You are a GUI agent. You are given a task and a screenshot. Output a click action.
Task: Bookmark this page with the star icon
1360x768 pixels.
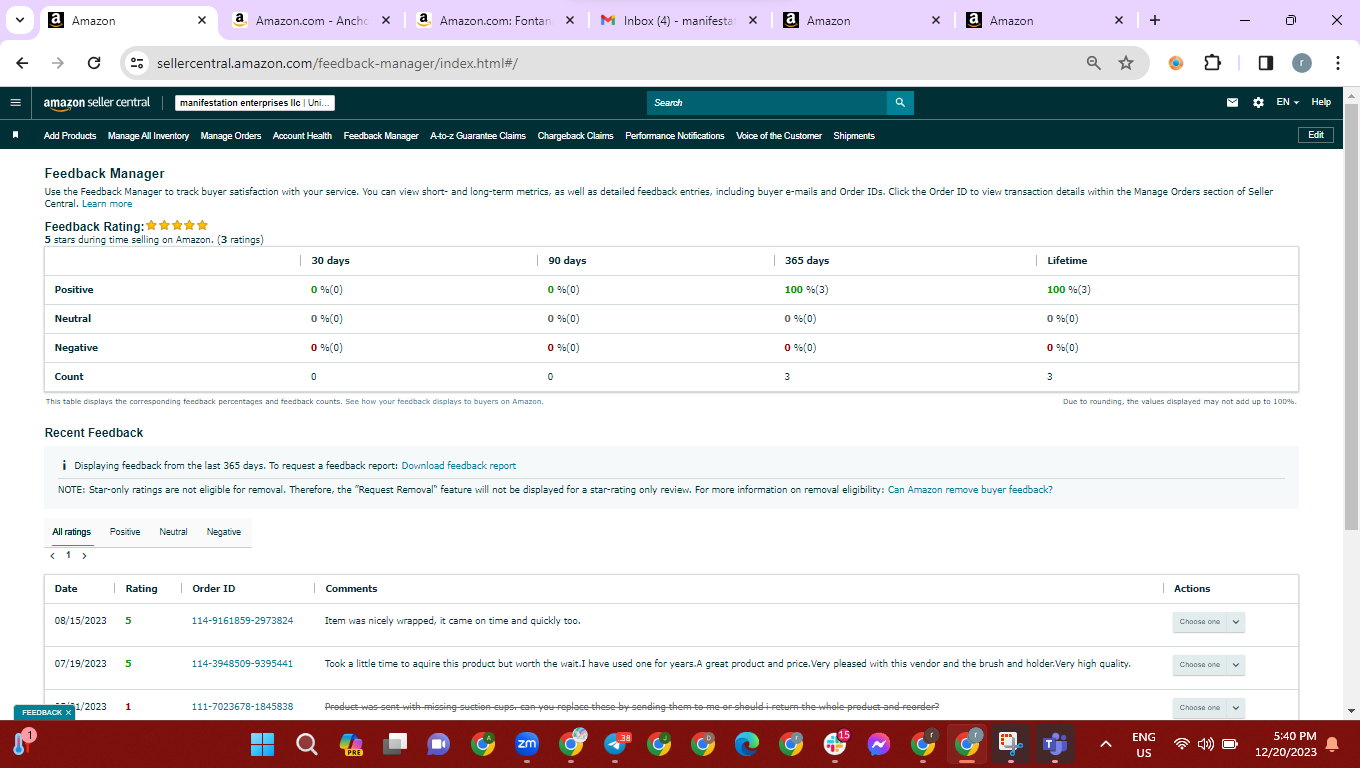click(1126, 63)
